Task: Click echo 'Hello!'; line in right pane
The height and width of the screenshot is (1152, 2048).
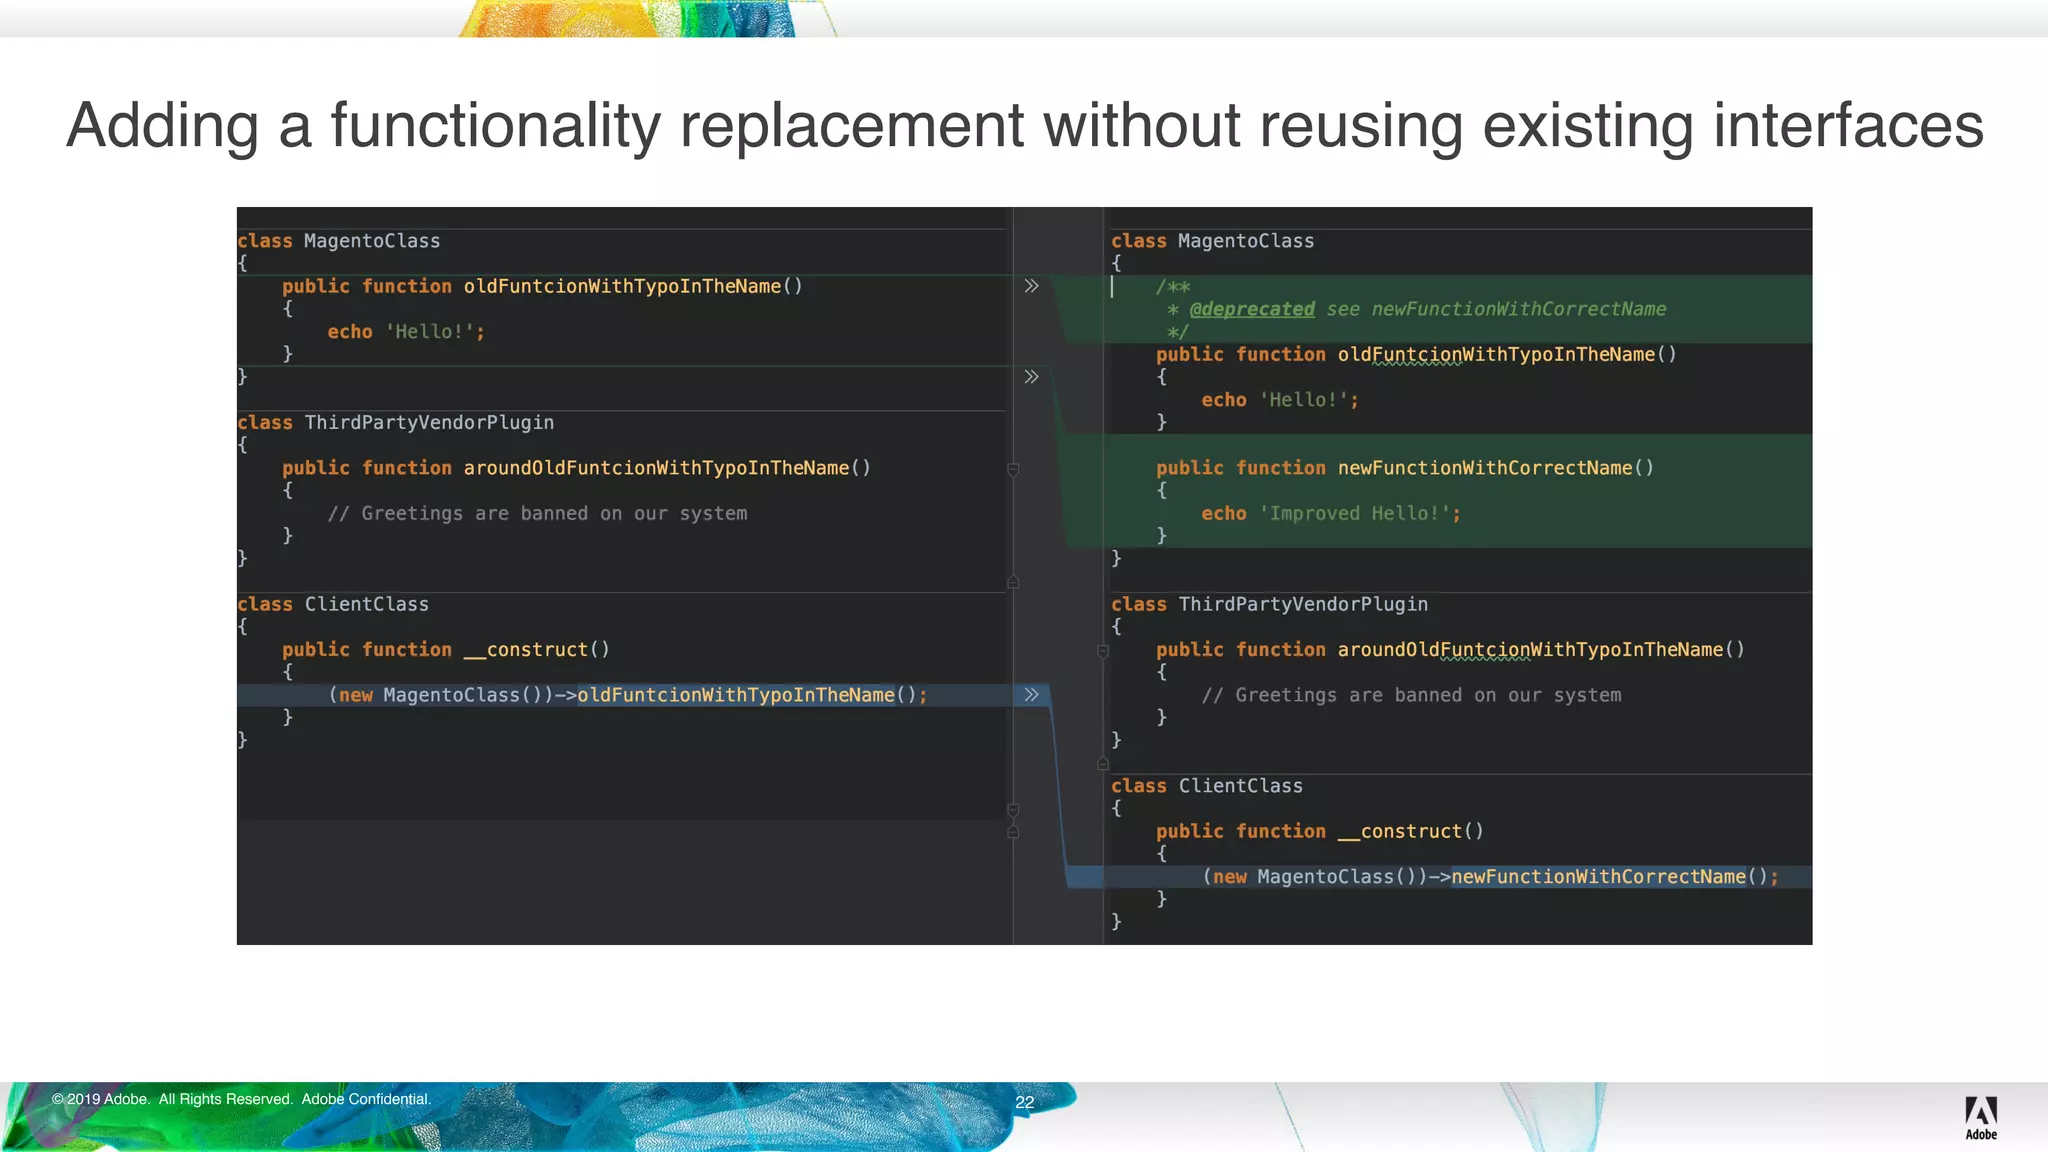Action: [x=1280, y=400]
